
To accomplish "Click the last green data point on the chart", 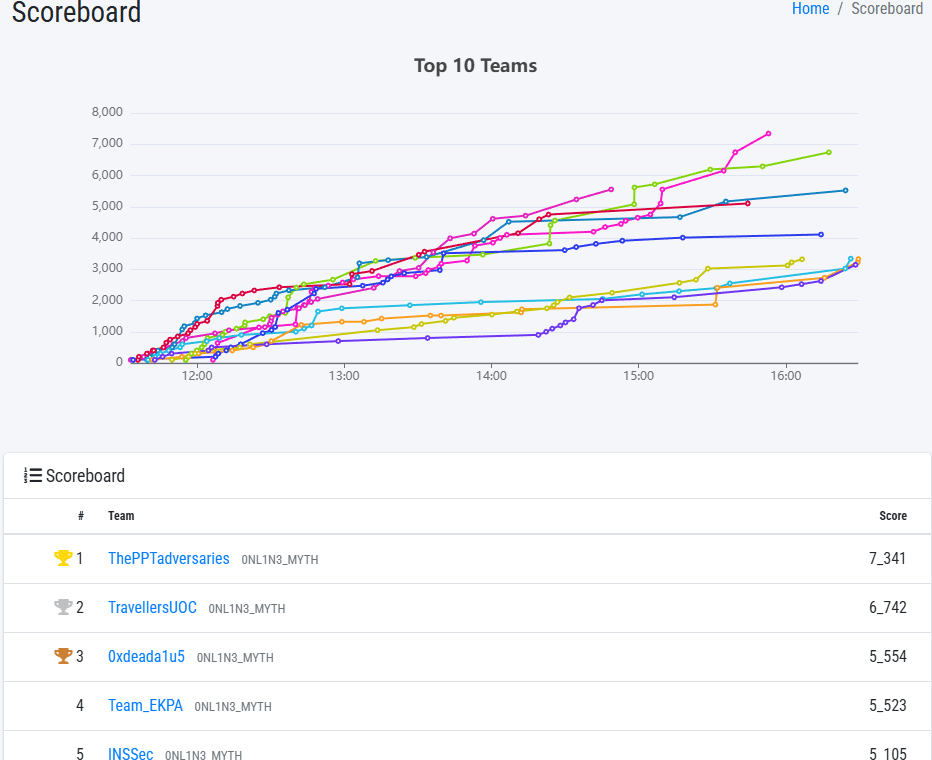I will 829,152.
